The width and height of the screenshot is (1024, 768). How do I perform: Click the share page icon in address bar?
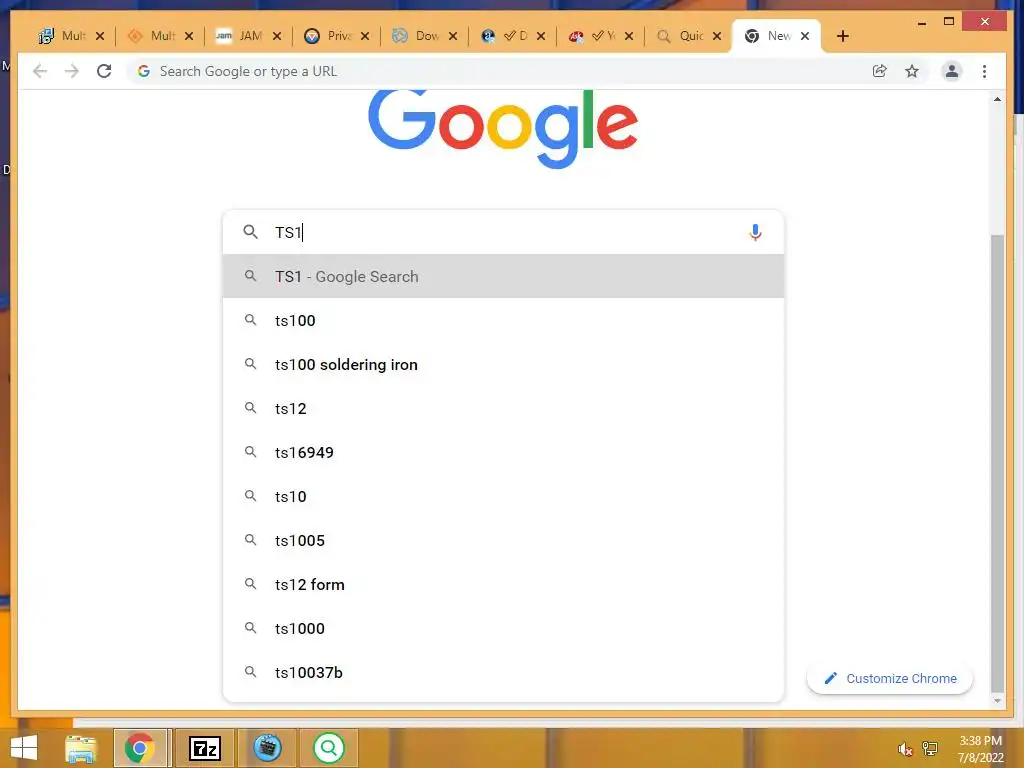pos(880,71)
